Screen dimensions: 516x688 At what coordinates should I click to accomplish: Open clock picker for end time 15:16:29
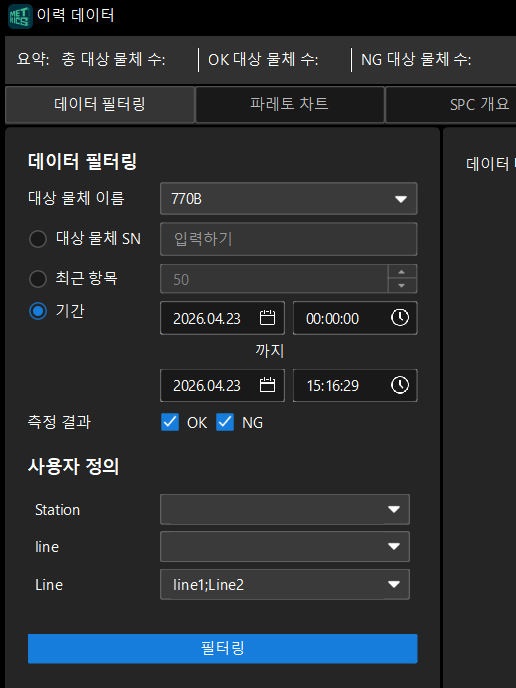(400, 385)
